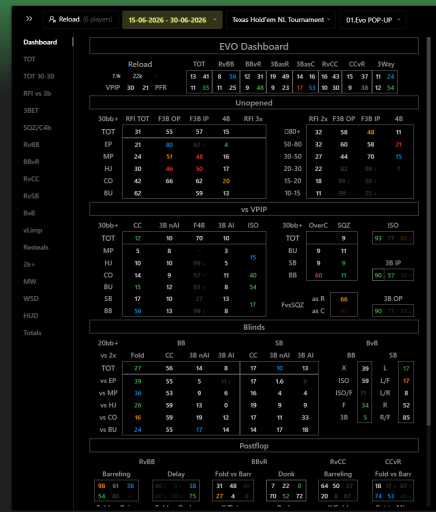This screenshot has height=512, width=436.
Task: Open BvB in the sidebar
Action: (x=29, y=213)
